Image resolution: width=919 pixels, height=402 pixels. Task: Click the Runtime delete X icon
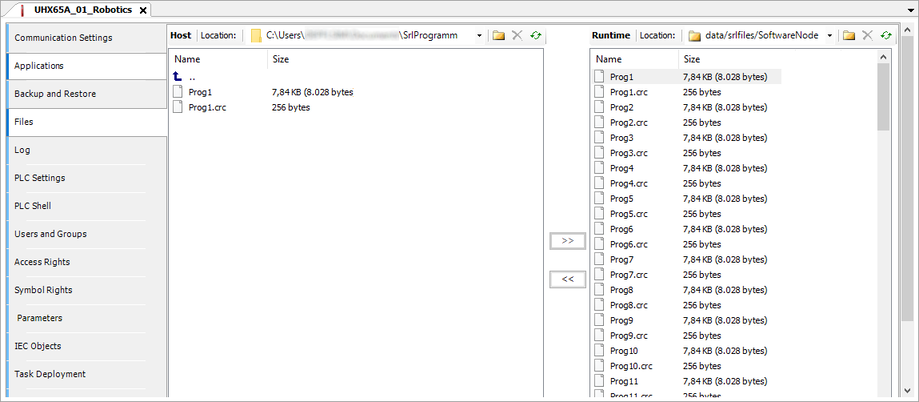point(867,36)
